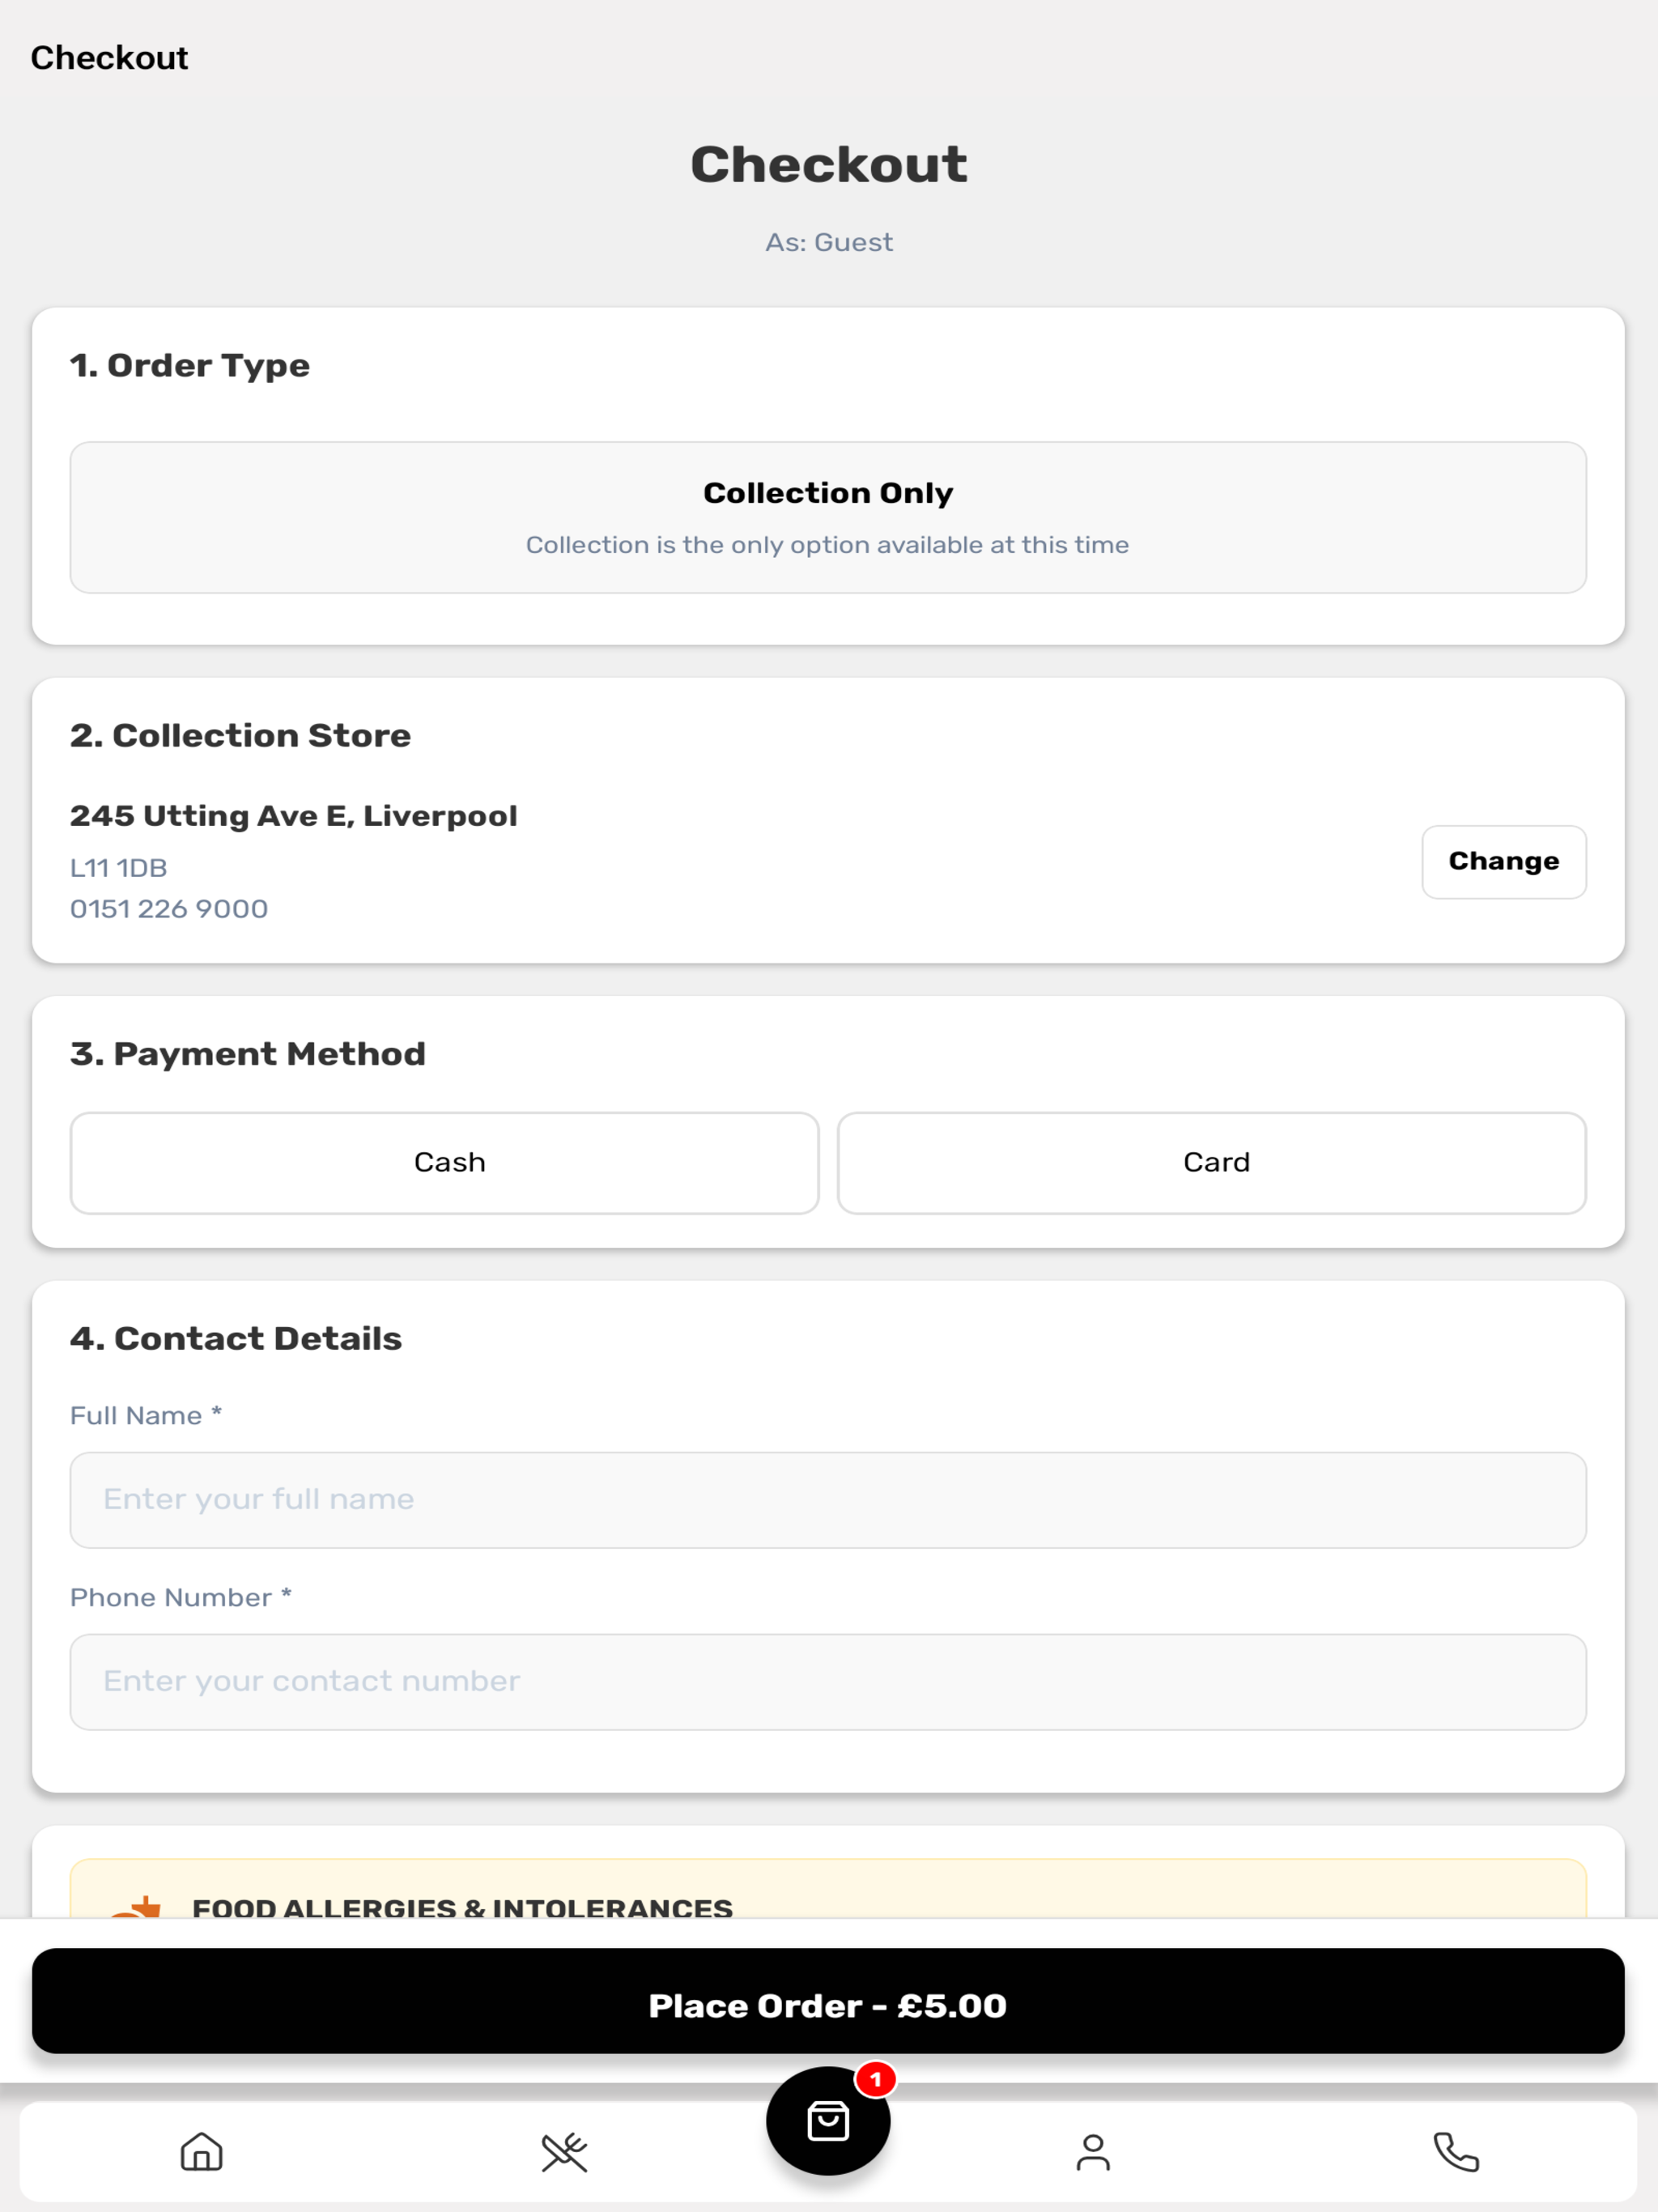Select the Collection Only option box
The height and width of the screenshot is (2212, 1658).
[x=828, y=517]
